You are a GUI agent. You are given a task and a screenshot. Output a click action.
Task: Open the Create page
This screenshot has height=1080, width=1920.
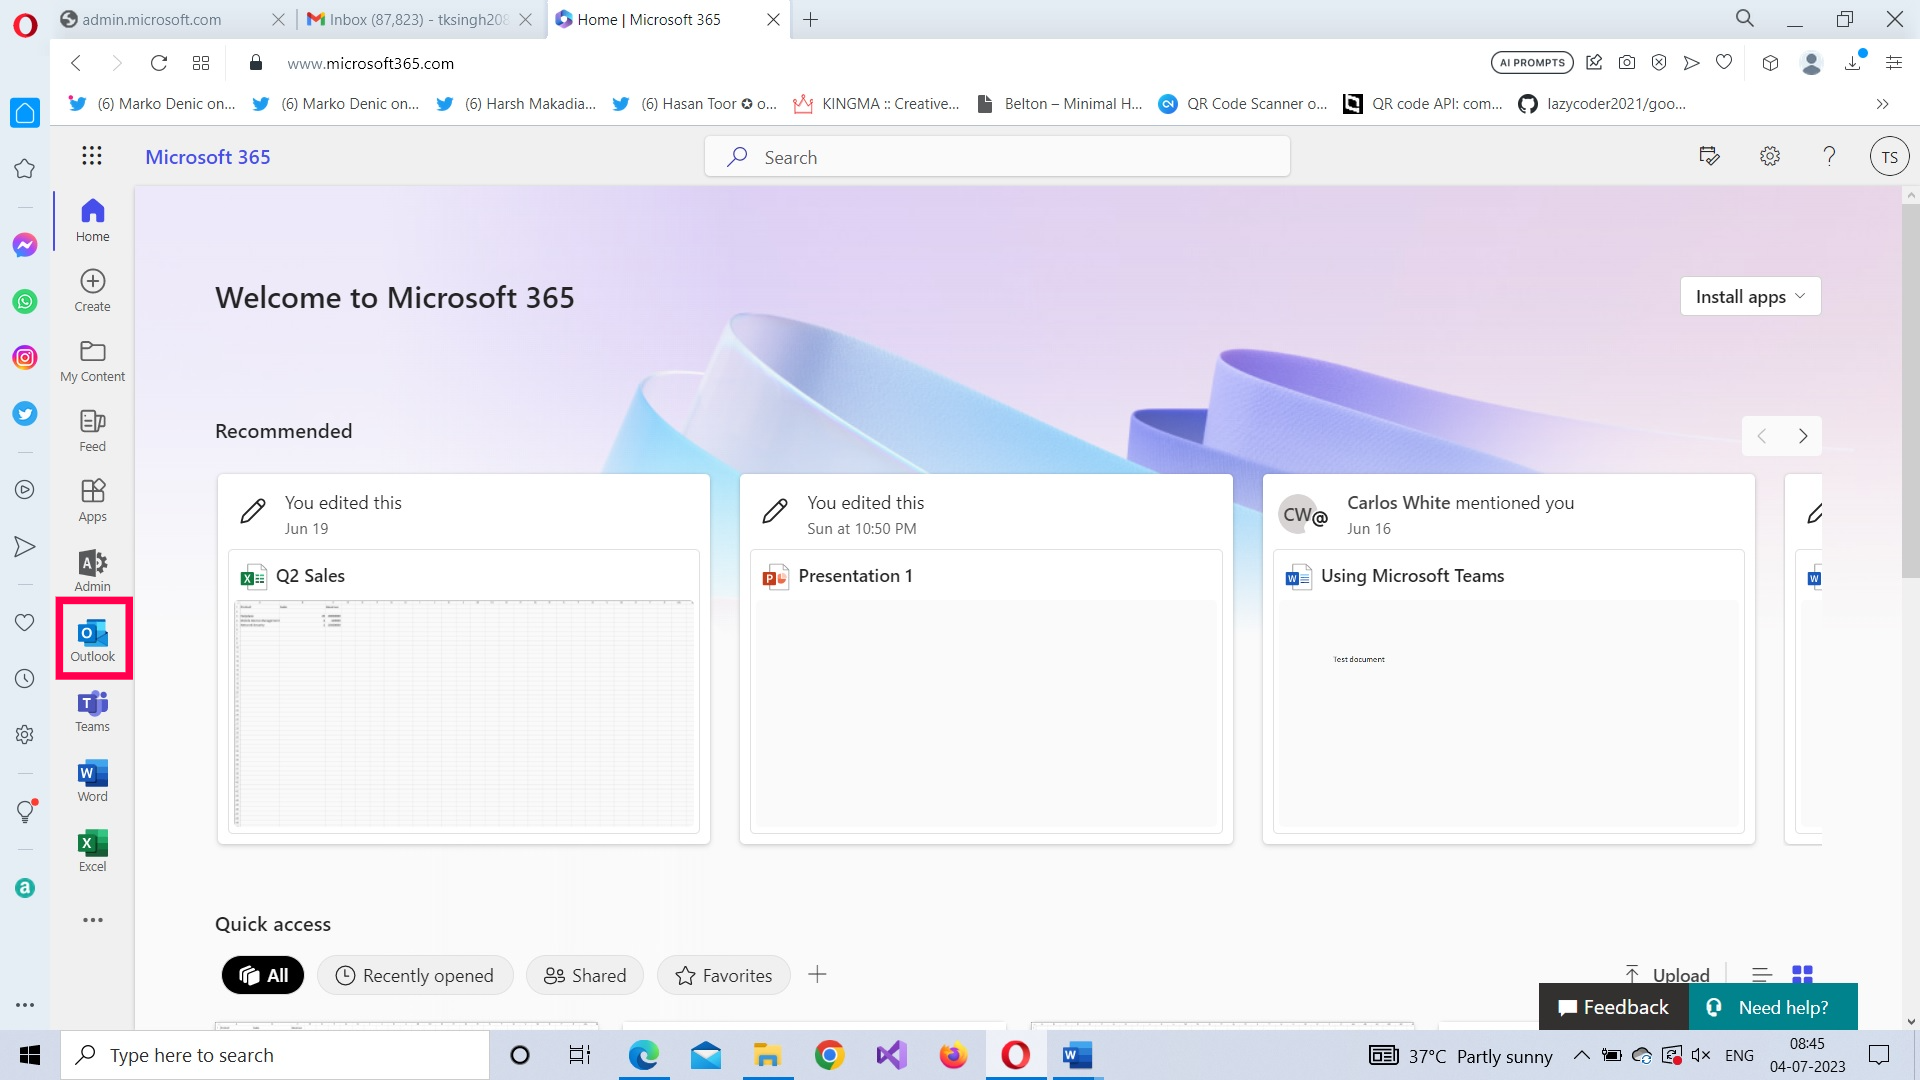point(92,290)
